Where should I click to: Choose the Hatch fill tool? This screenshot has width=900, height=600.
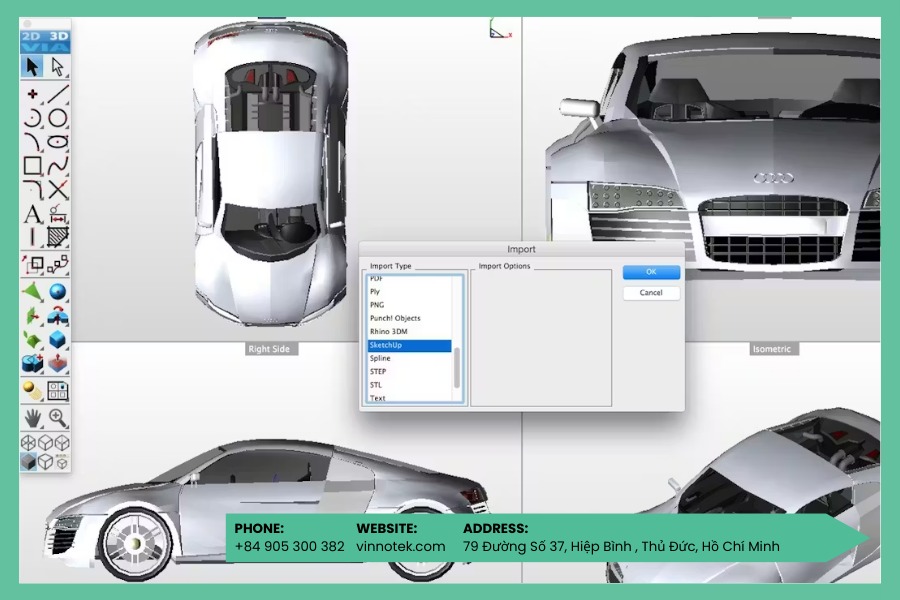tap(57, 237)
